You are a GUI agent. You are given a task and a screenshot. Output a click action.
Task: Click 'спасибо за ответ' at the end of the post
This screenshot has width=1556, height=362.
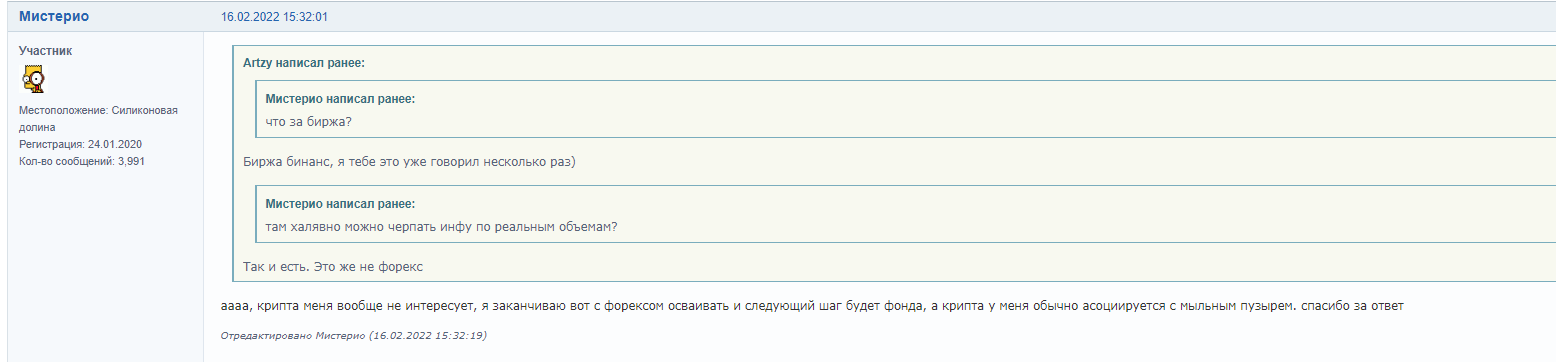1350,305
